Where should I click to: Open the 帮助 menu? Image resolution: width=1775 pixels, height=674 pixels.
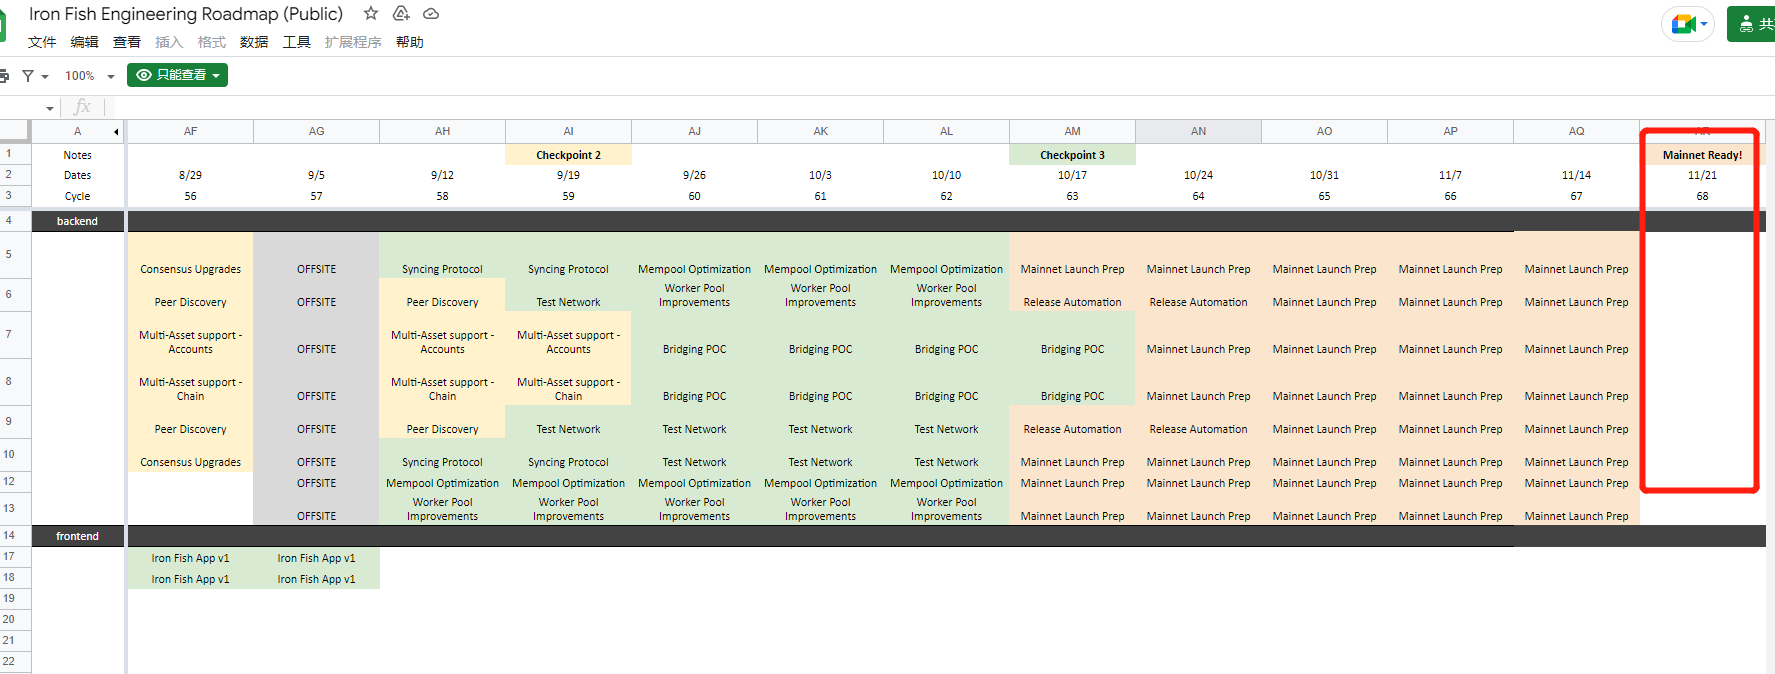[x=410, y=42]
